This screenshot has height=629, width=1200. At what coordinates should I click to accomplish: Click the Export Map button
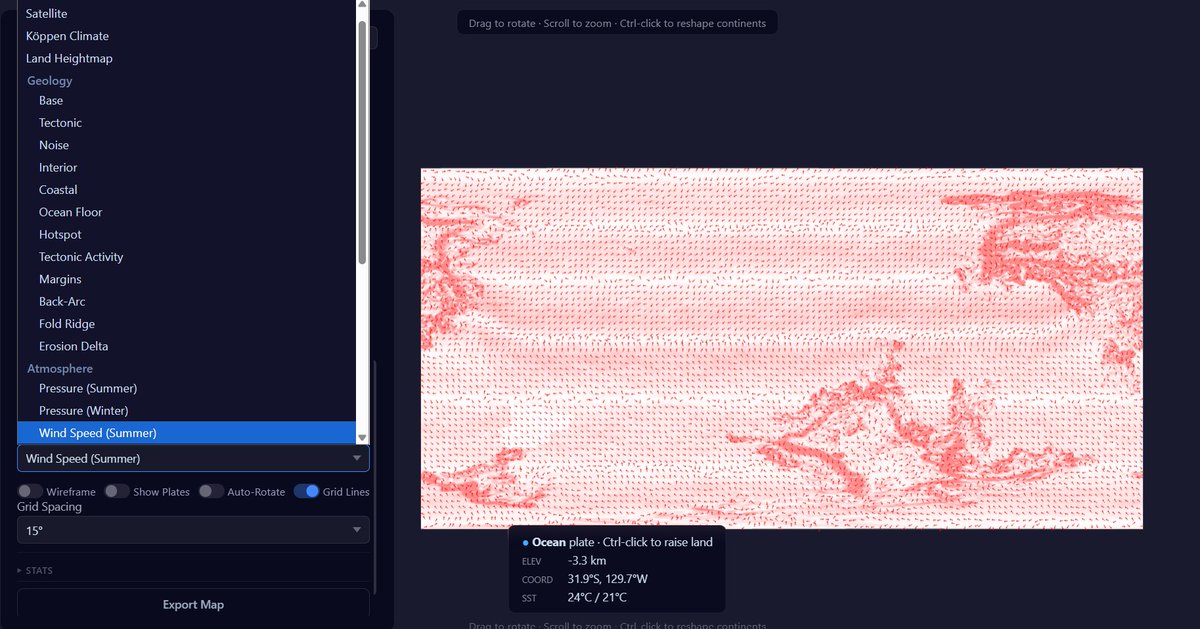(193, 605)
